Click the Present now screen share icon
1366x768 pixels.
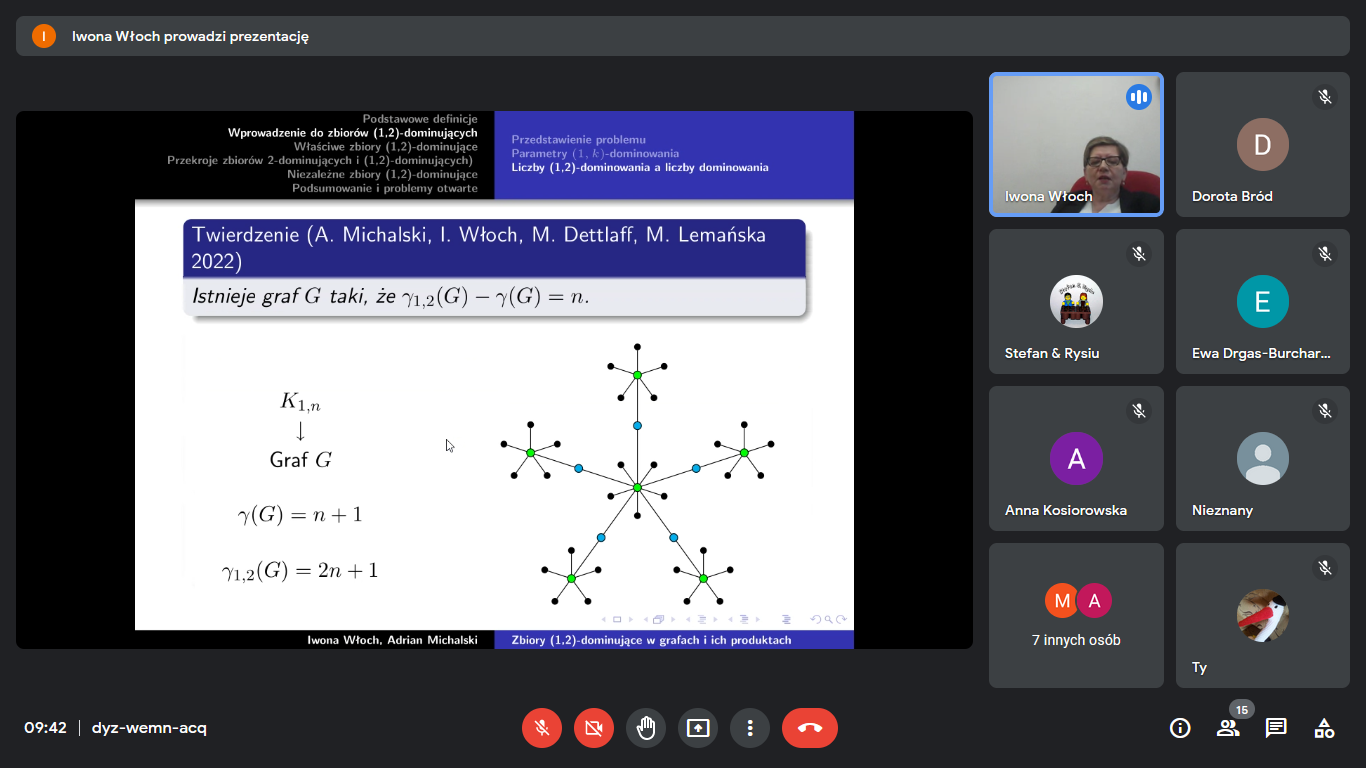(698, 728)
